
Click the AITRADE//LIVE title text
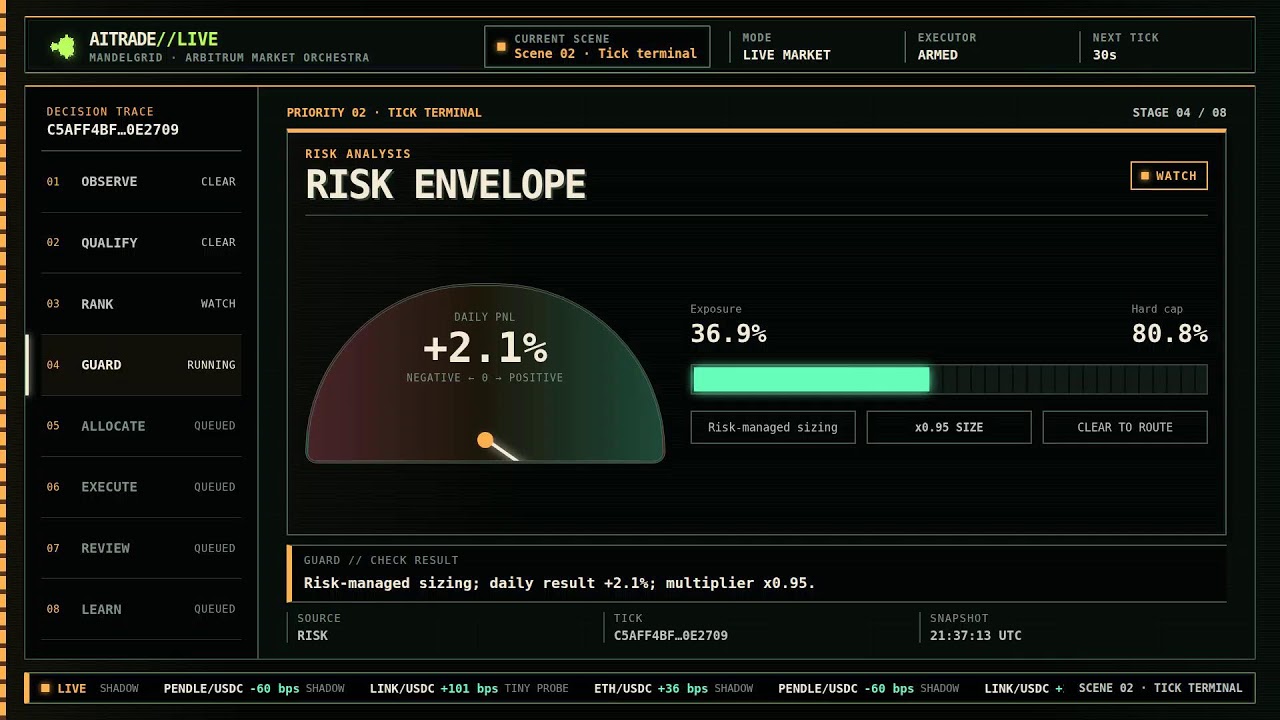pyautogui.click(x=153, y=39)
